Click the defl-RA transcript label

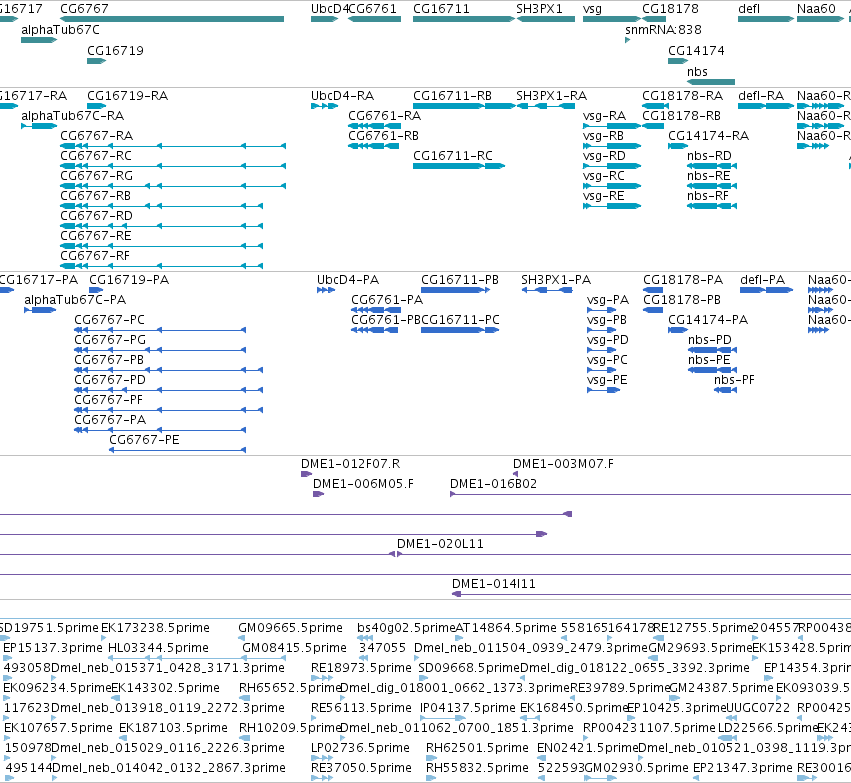761,96
